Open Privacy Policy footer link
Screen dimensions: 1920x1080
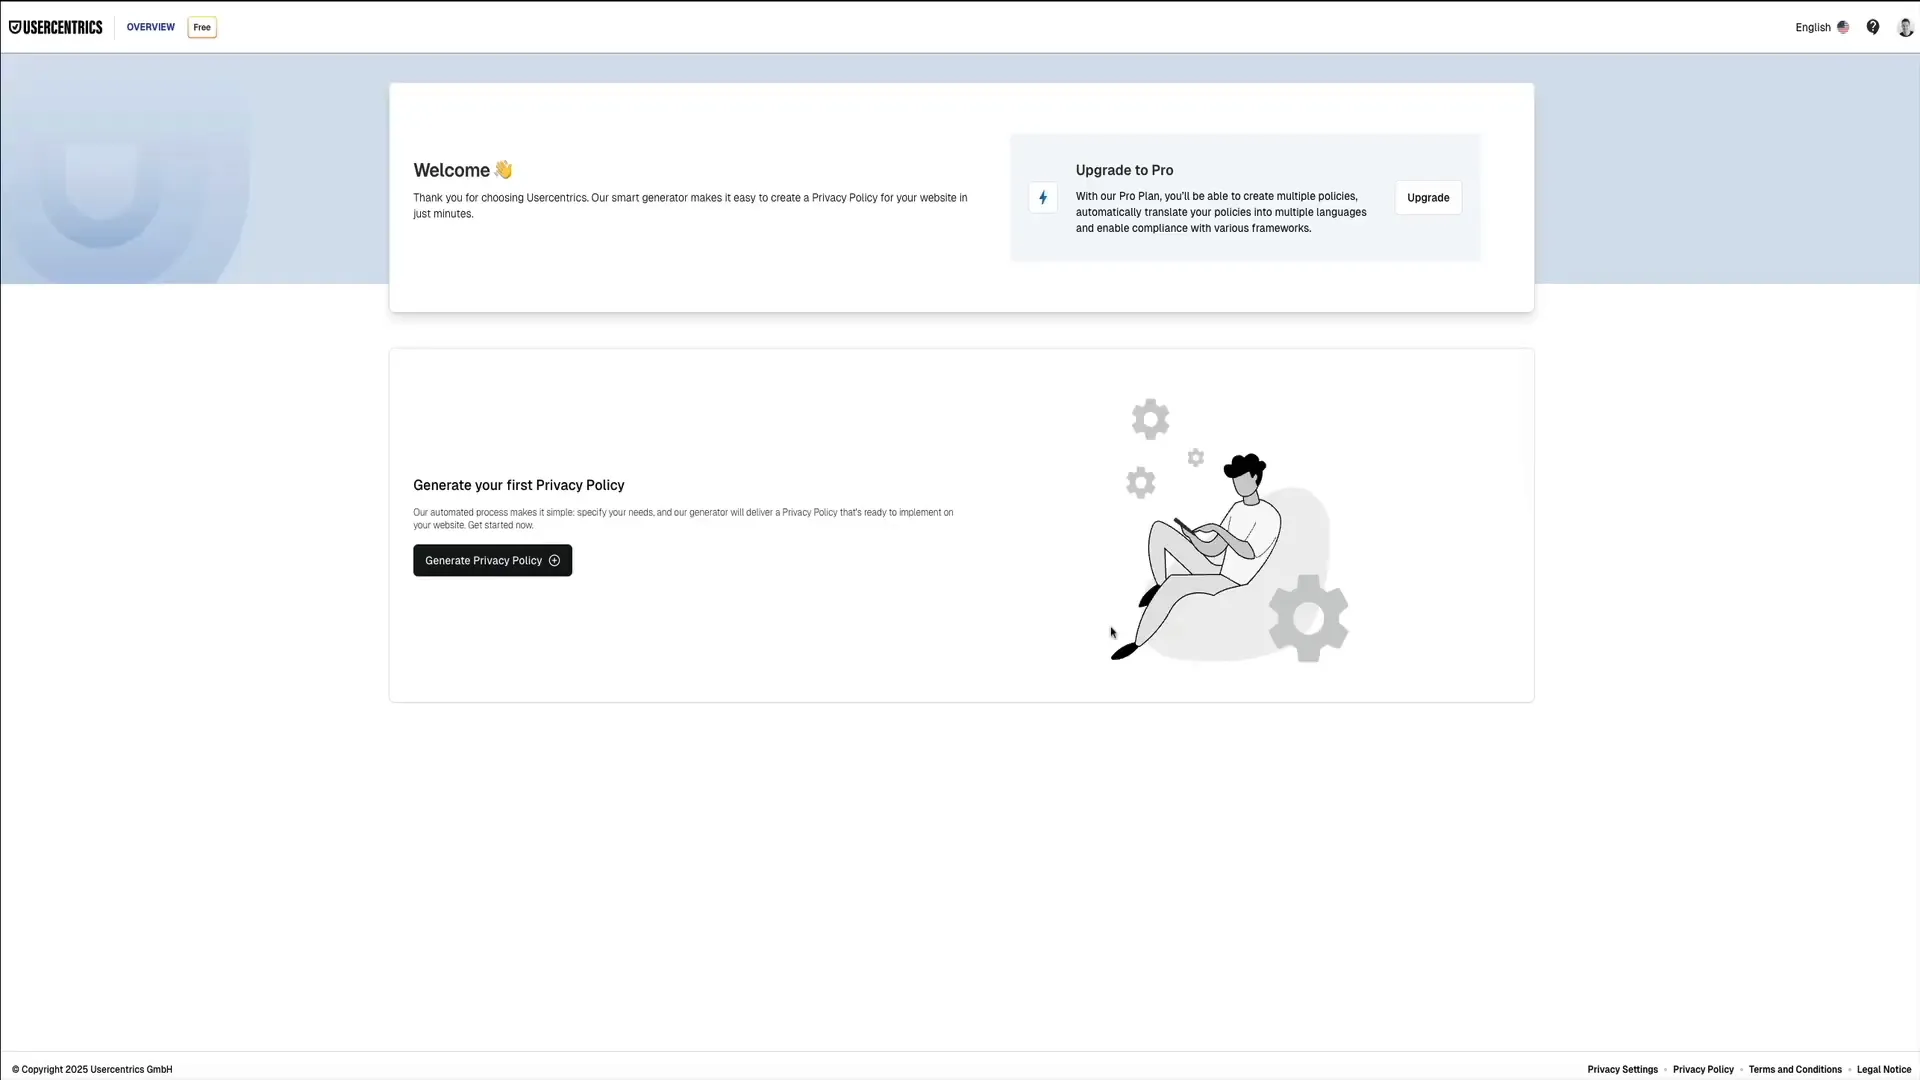[x=1703, y=1069]
